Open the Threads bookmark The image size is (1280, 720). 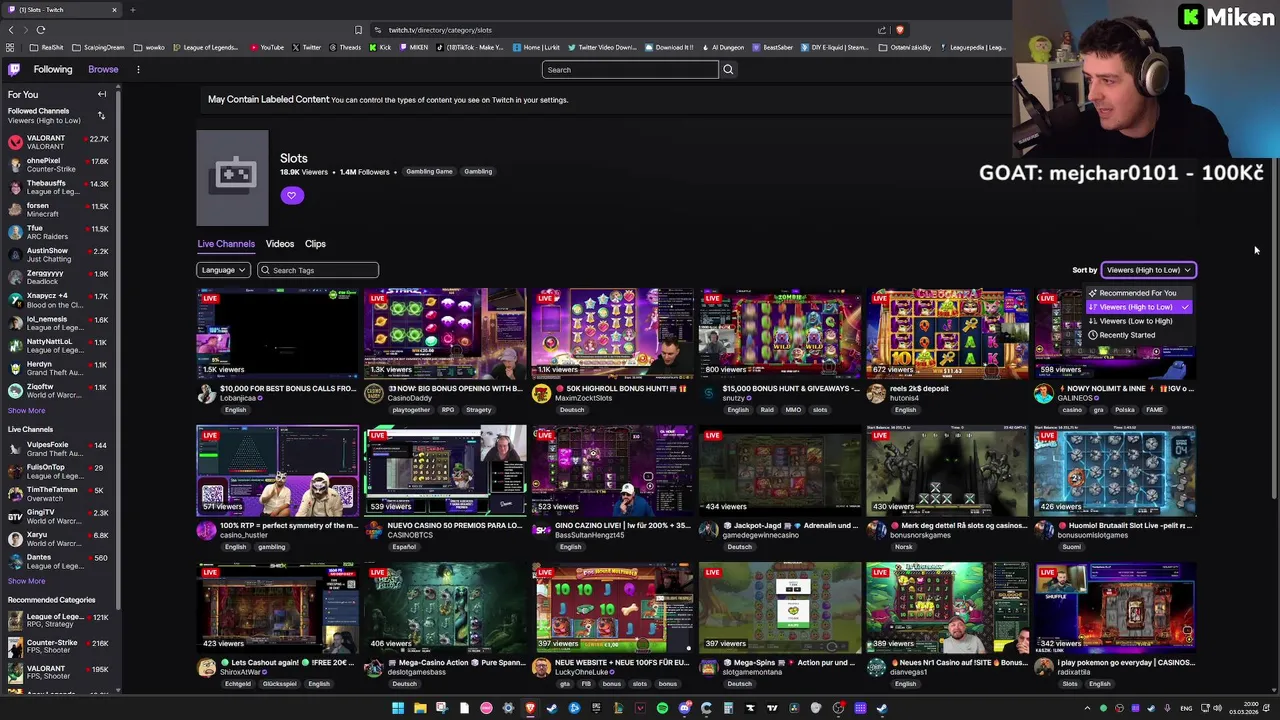pyautogui.click(x=345, y=47)
